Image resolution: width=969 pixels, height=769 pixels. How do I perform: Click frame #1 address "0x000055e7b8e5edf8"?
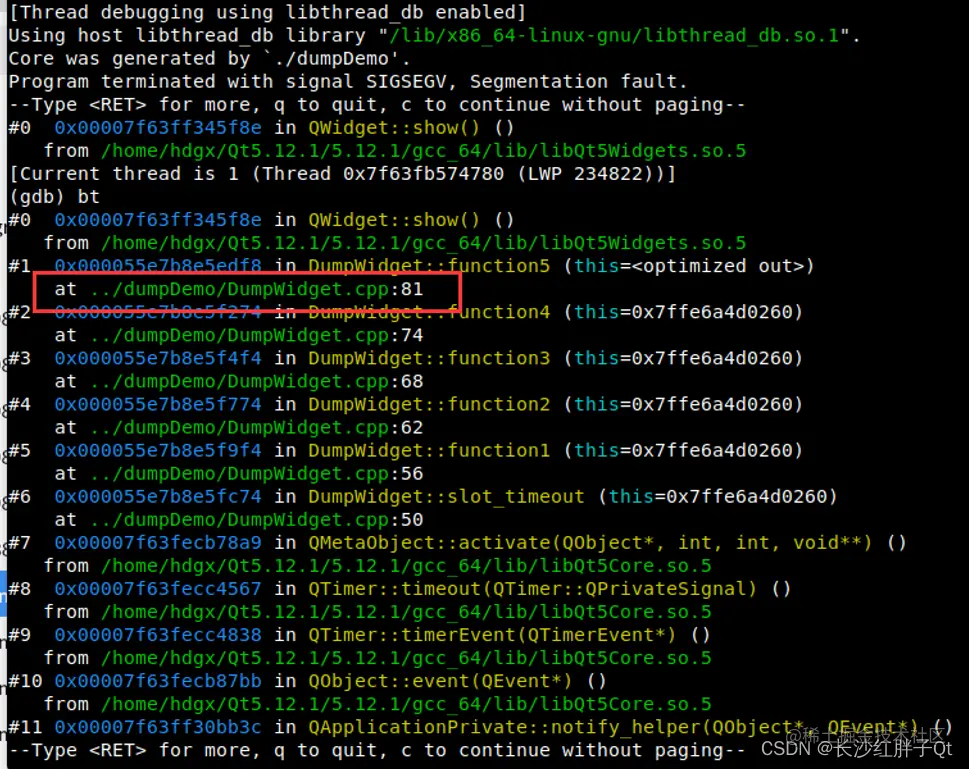[158, 266]
